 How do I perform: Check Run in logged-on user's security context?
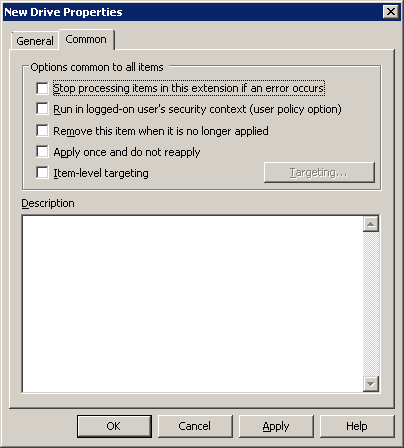pos(42,109)
